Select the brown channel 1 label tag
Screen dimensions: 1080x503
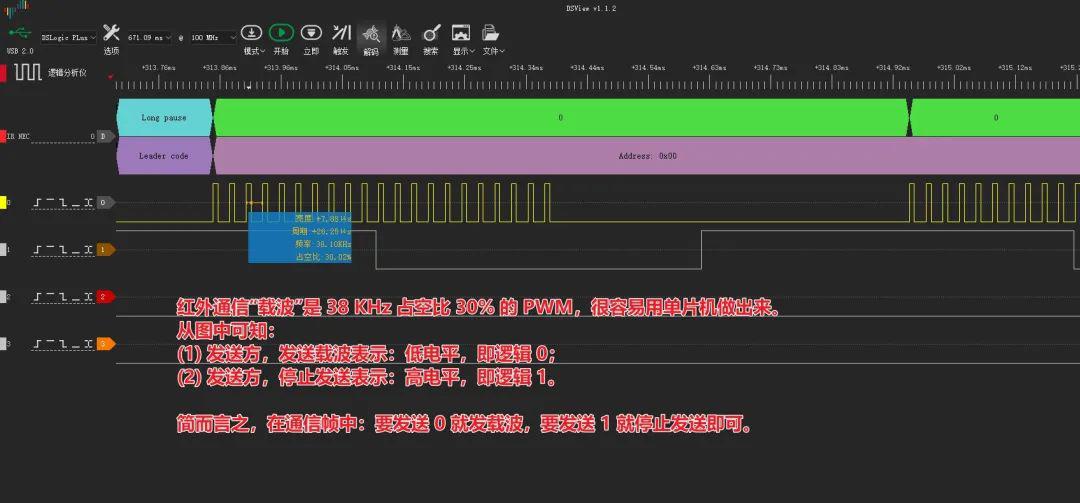105,249
